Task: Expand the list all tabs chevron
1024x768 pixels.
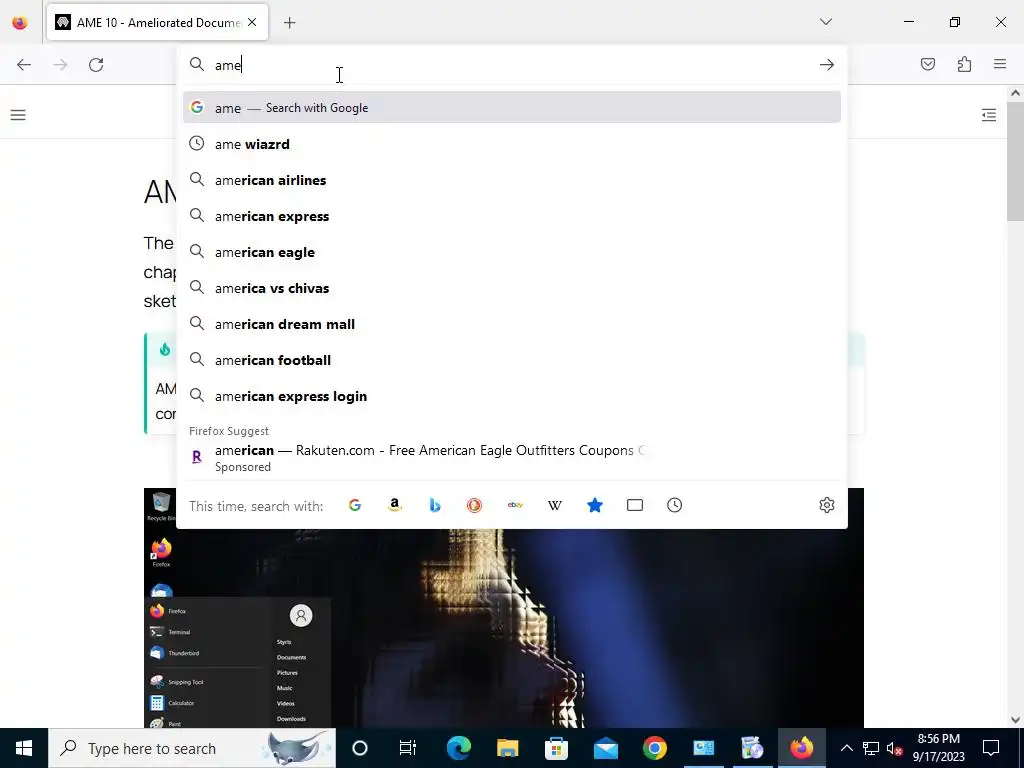Action: [826, 22]
